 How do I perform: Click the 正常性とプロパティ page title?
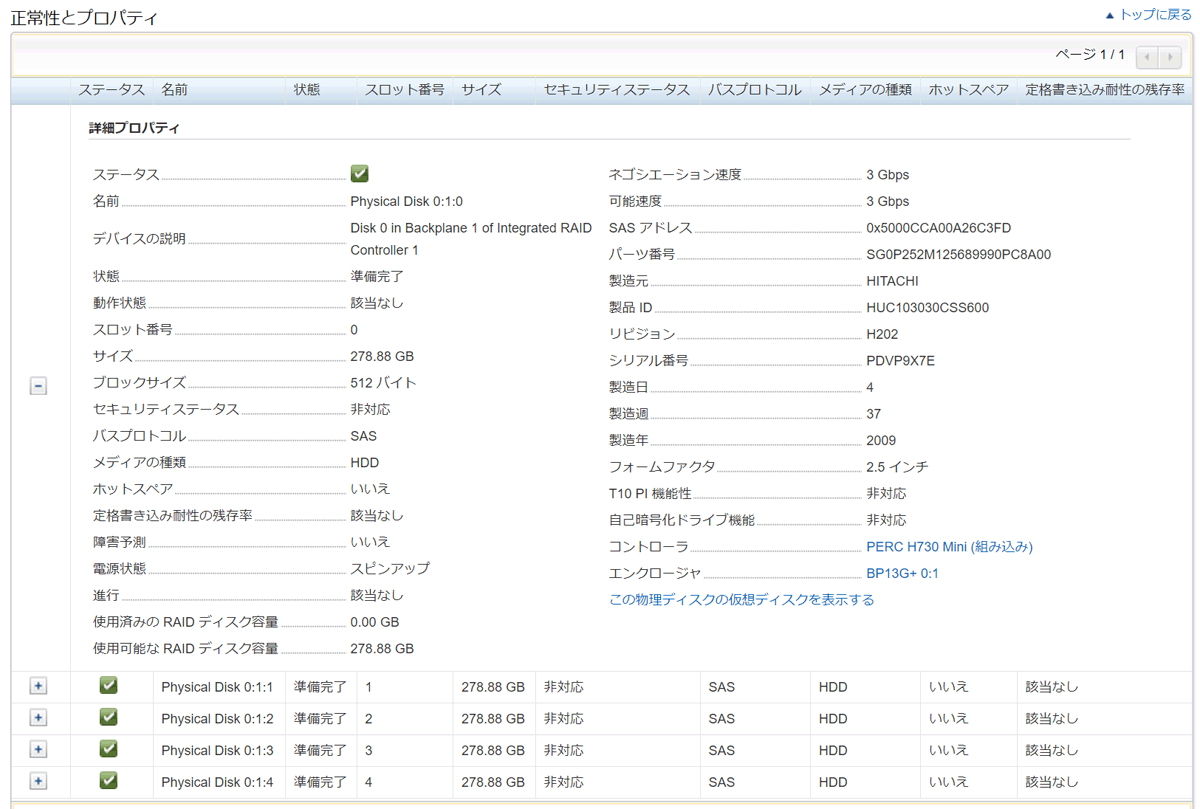84,18
